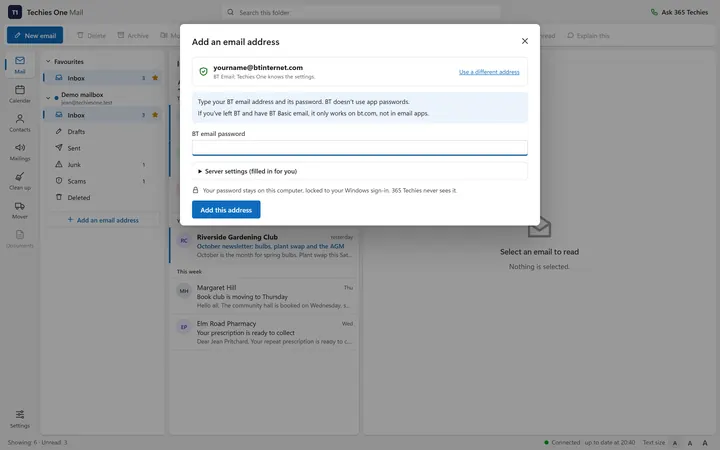Screen dimensions: 720x450
Task: Collapse the Demo mailbox account tree
Action: 48,98
